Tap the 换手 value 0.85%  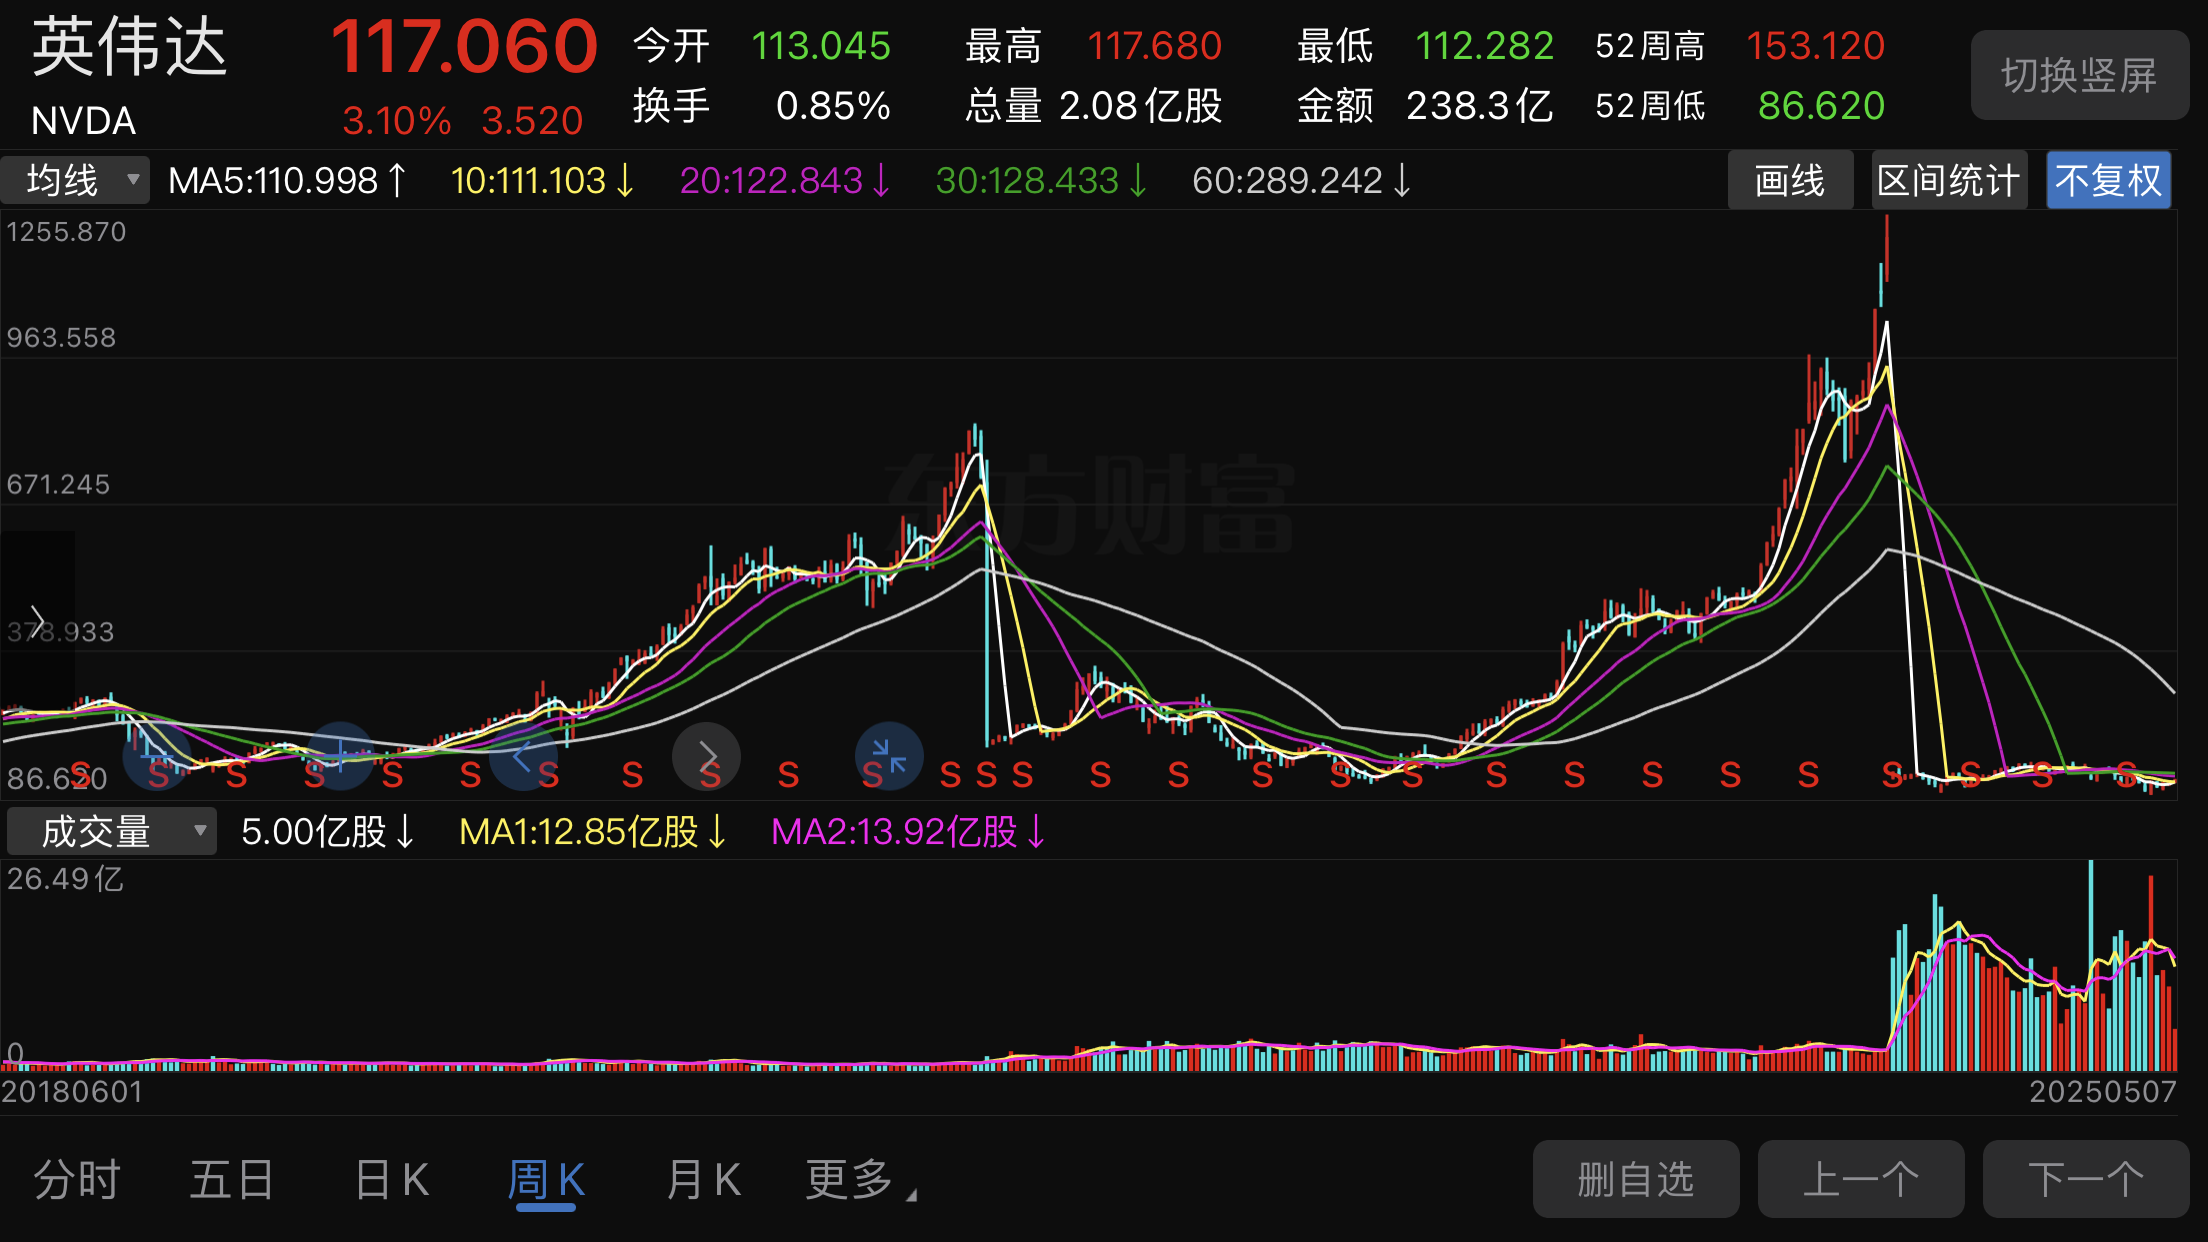coord(833,106)
